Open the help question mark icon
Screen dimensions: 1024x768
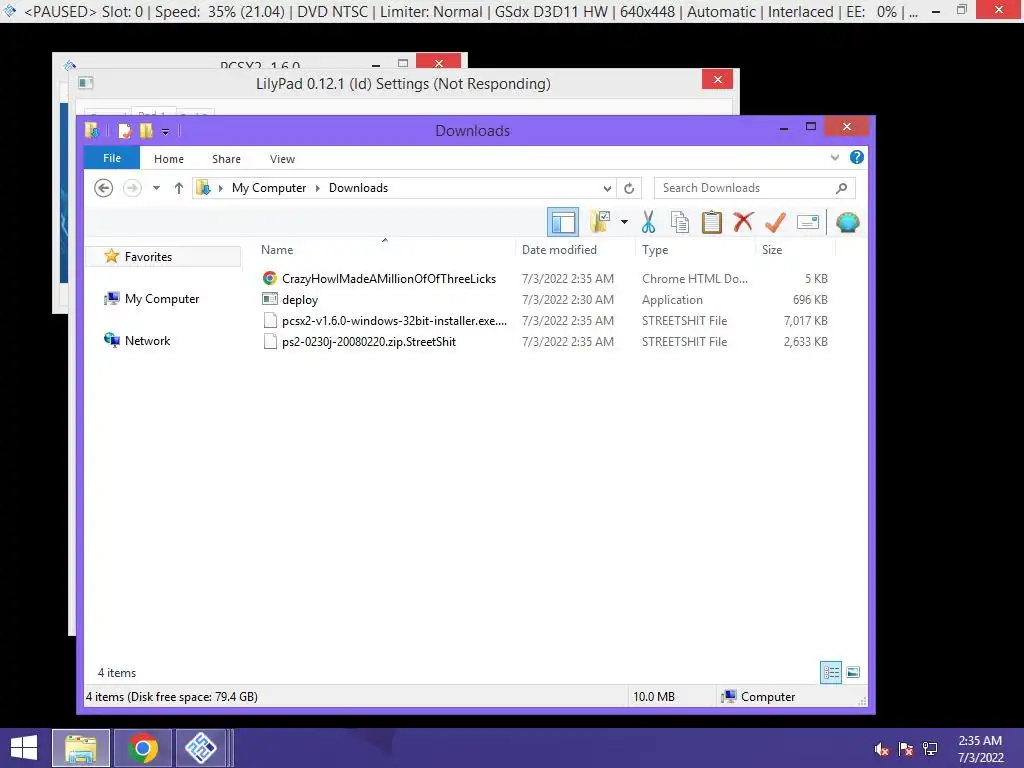(857, 157)
